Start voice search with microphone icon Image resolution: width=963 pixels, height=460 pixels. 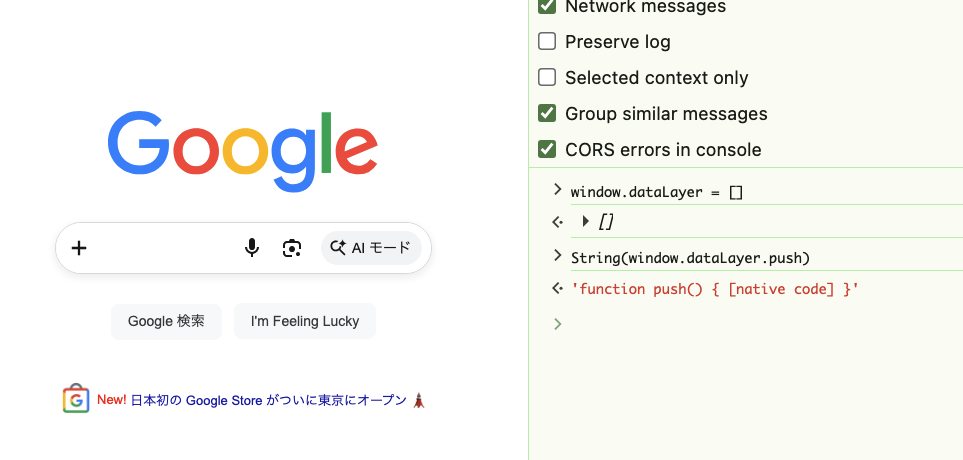[252, 248]
